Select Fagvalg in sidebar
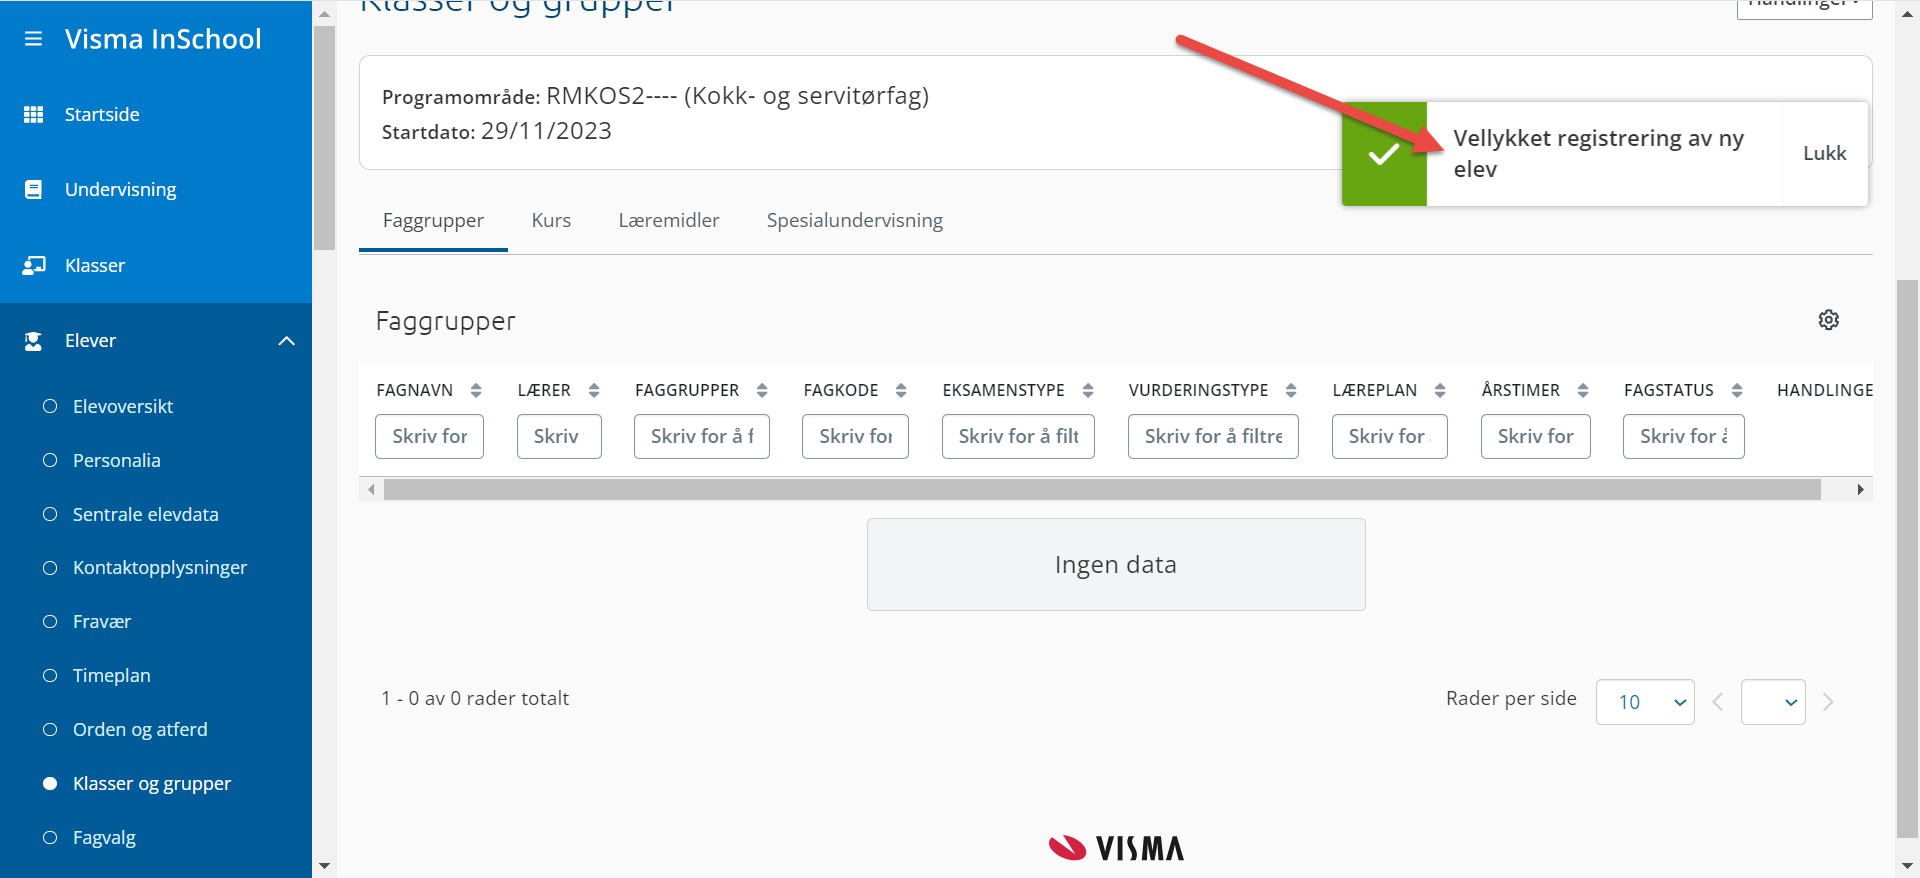Screen dimensions: 1920x878 [104, 838]
